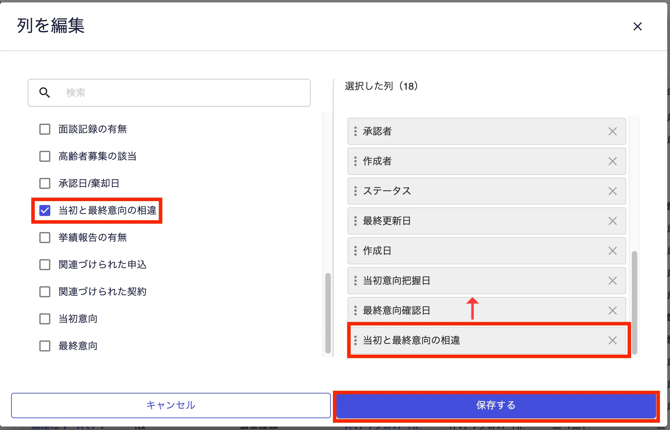The image size is (670, 430).
Task: Remove the 当初と最終意向の相違 column
Action: pos(612,341)
